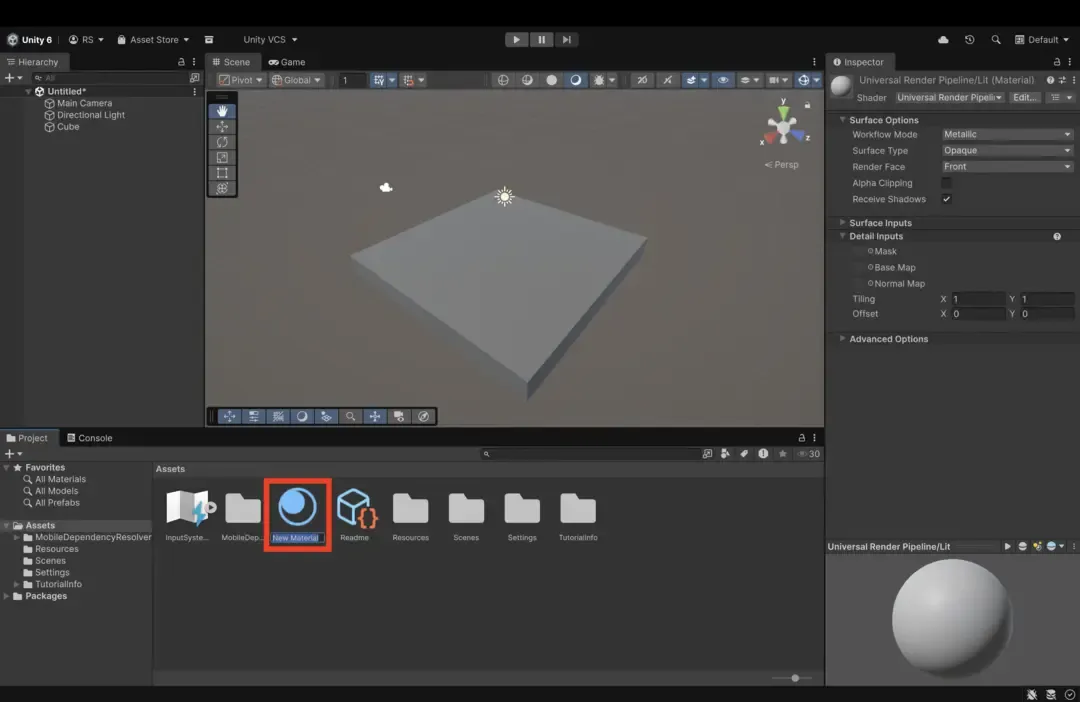Click the Pause button in toolbar
Viewport: 1080px width, 702px height.
click(541, 40)
